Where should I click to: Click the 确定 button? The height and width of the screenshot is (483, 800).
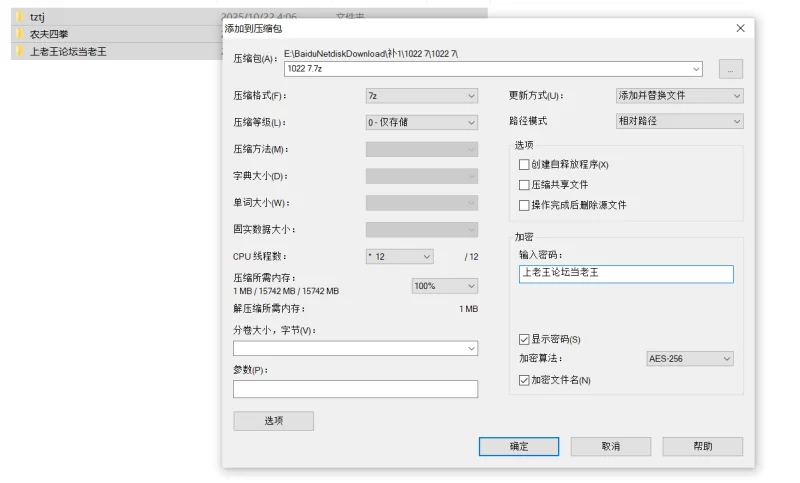pyautogui.click(x=519, y=446)
